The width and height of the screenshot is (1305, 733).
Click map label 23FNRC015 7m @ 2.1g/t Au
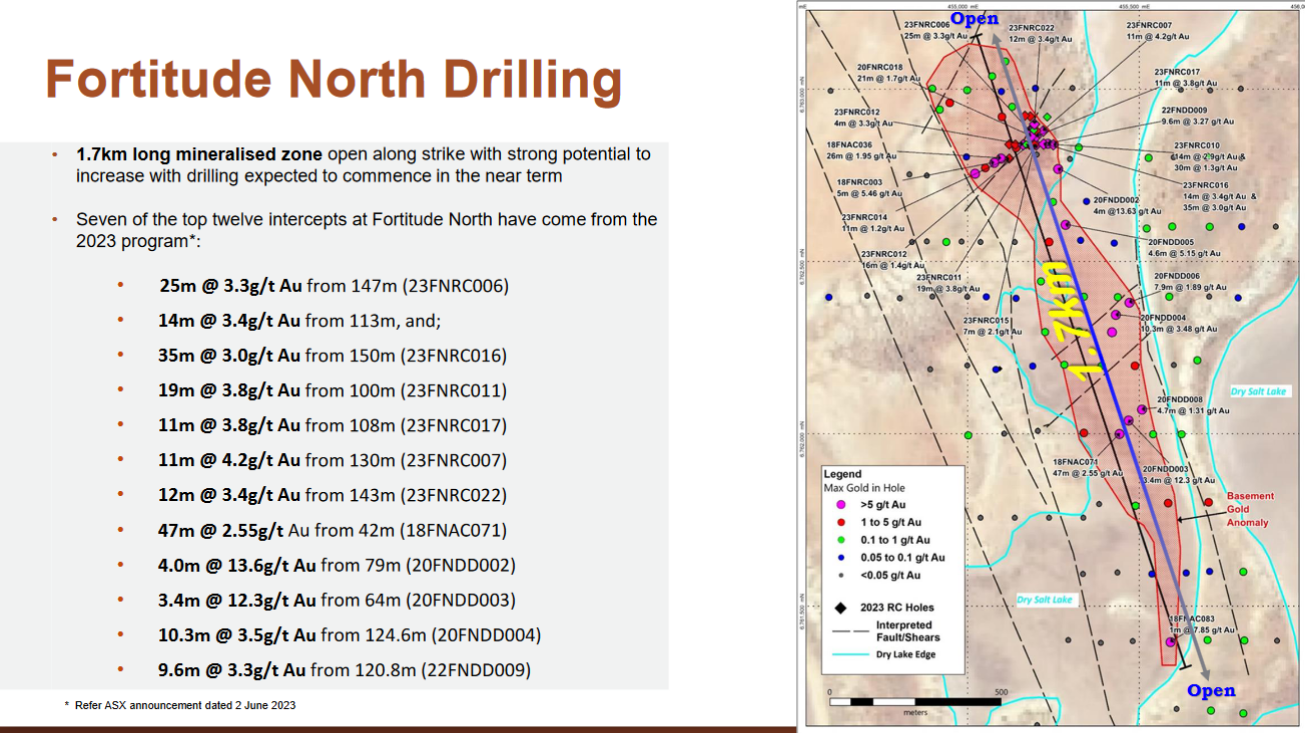pos(992,325)
